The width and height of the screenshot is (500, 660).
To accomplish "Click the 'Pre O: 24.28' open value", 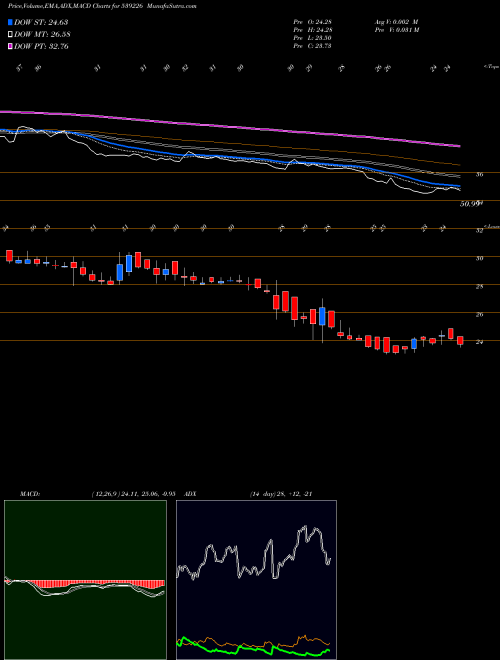I will tap(313, 22).
